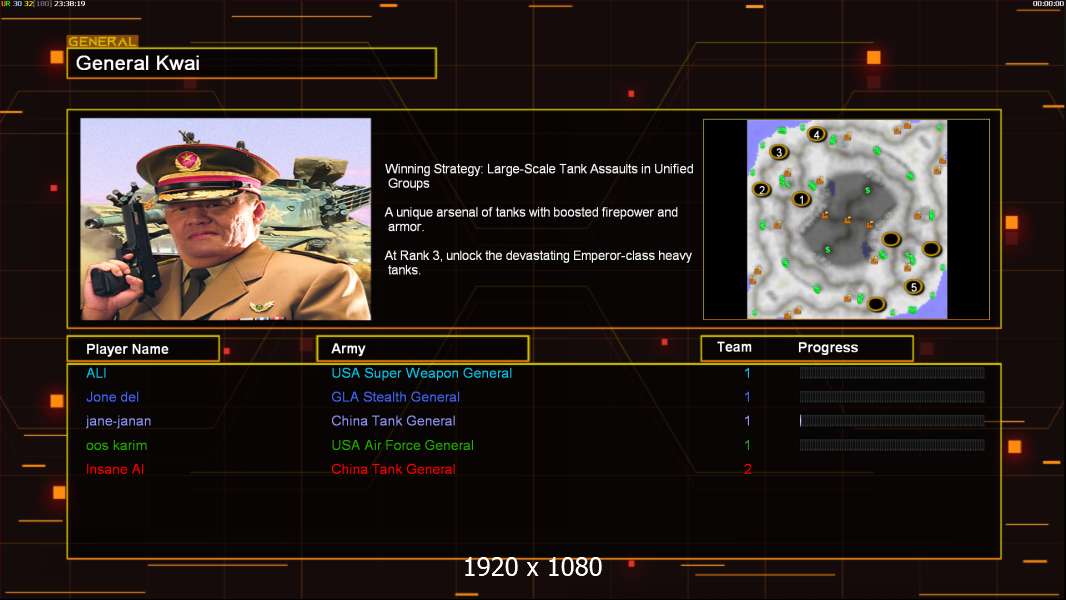The image size is (1066, 600).
Task: Click start position 4 marker on minimap
Action: point(816,134)
